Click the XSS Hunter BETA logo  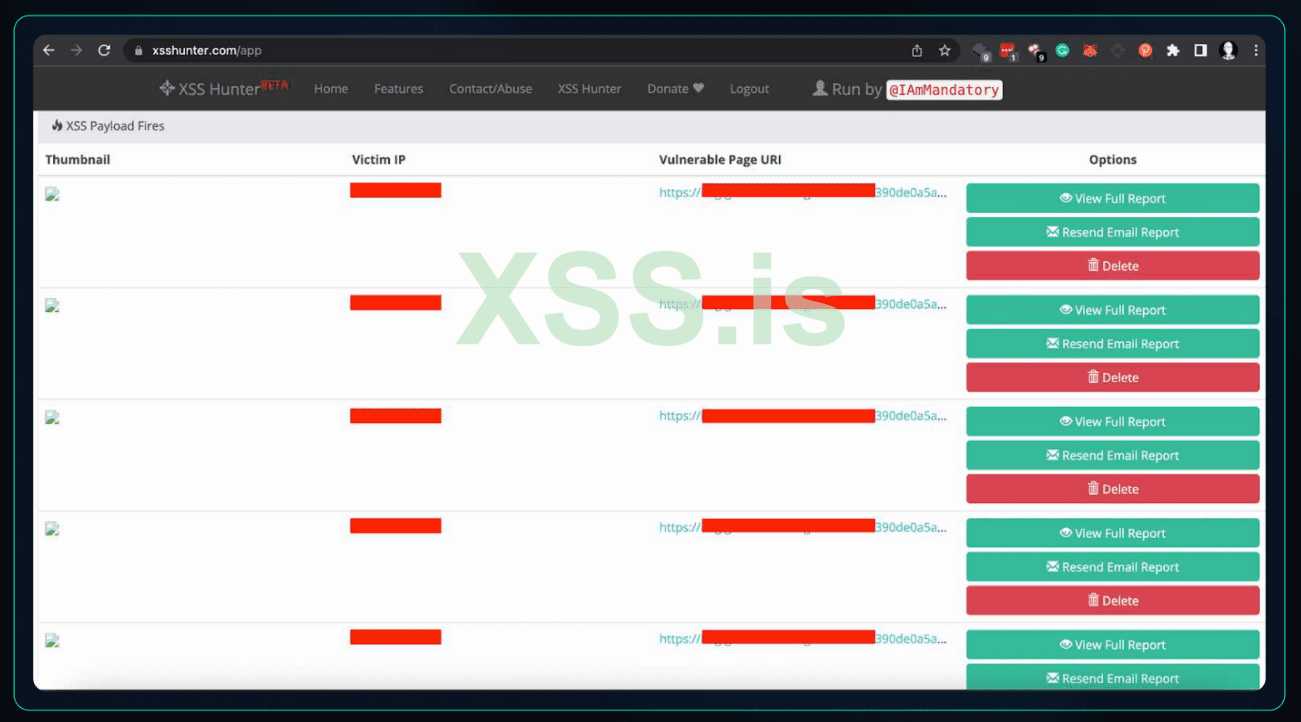pos(224,88)
